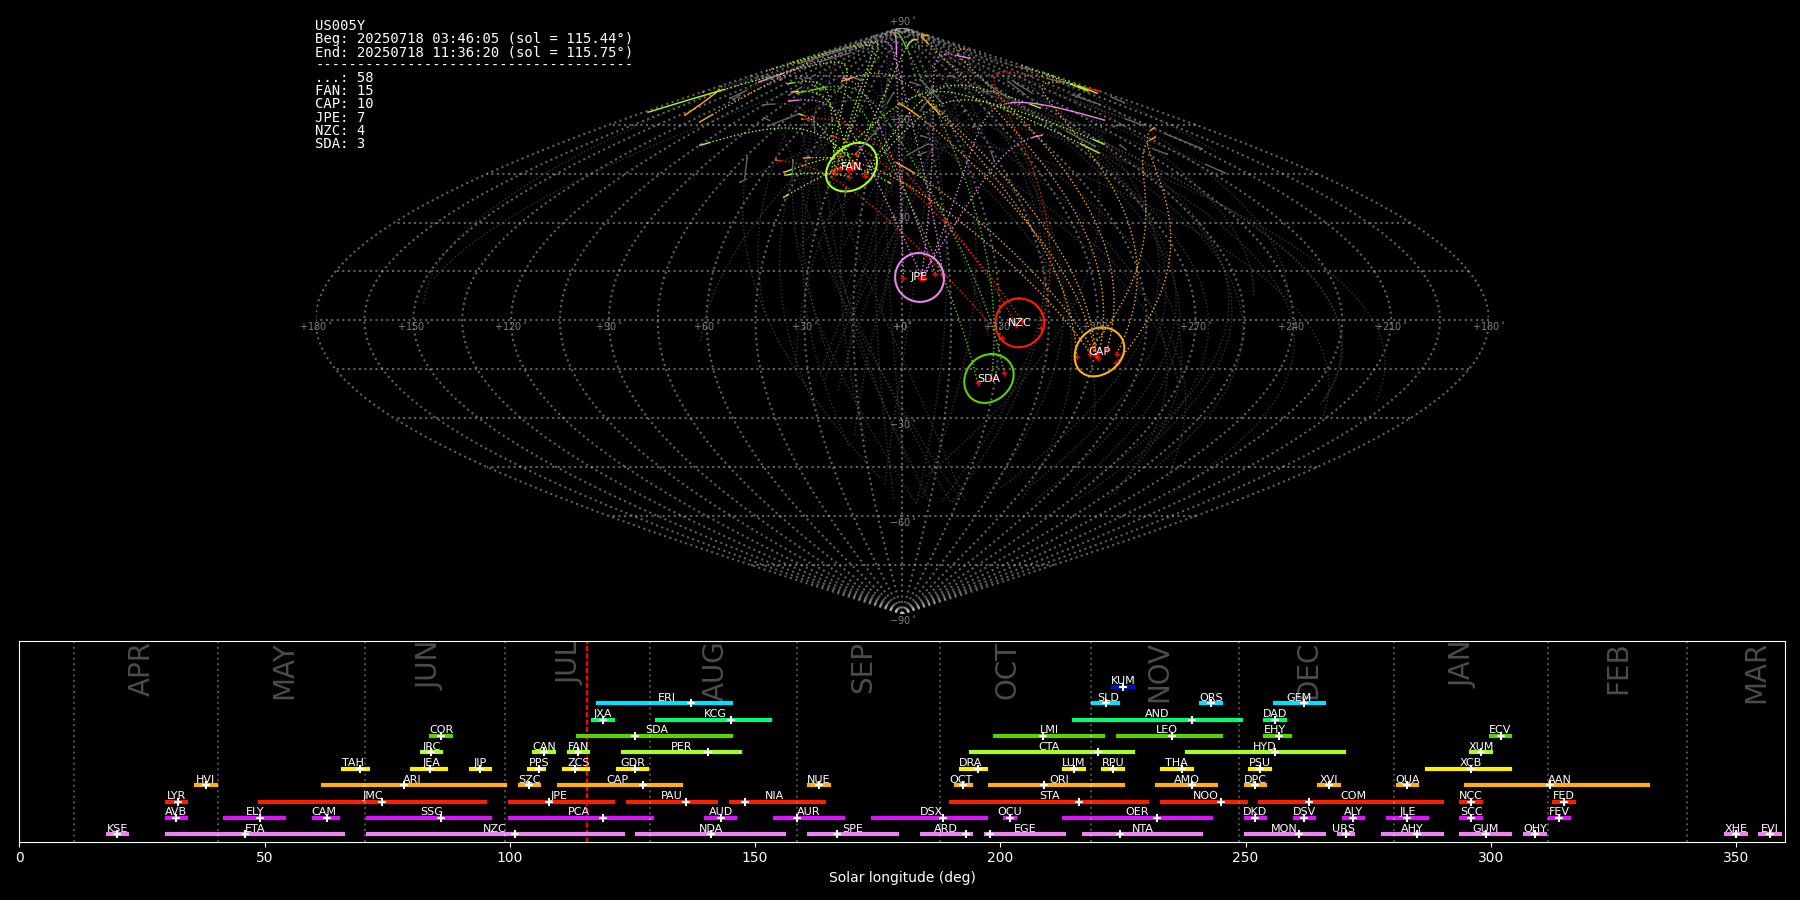Click the XHE shower label in timeline
Image resolution: width=1800 pixels, height=900 pixels.
[1736, 829]
